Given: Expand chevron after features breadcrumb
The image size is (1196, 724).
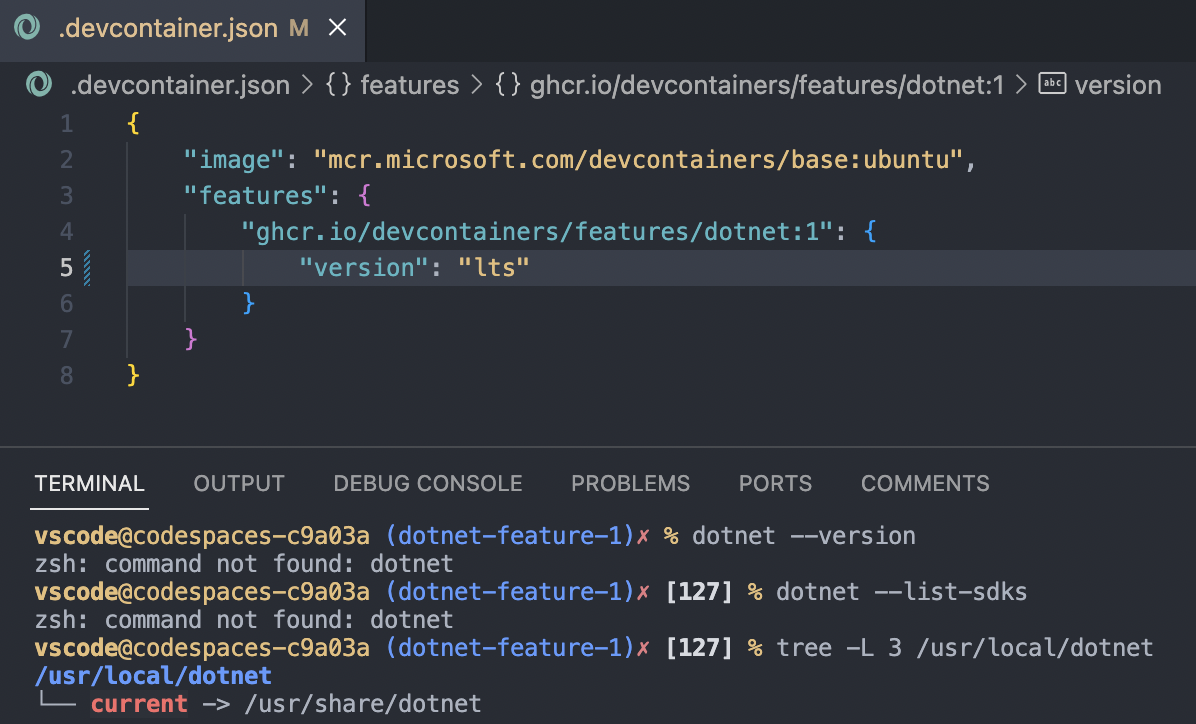Looking at the screenshot, I should (x=477, y=85).
